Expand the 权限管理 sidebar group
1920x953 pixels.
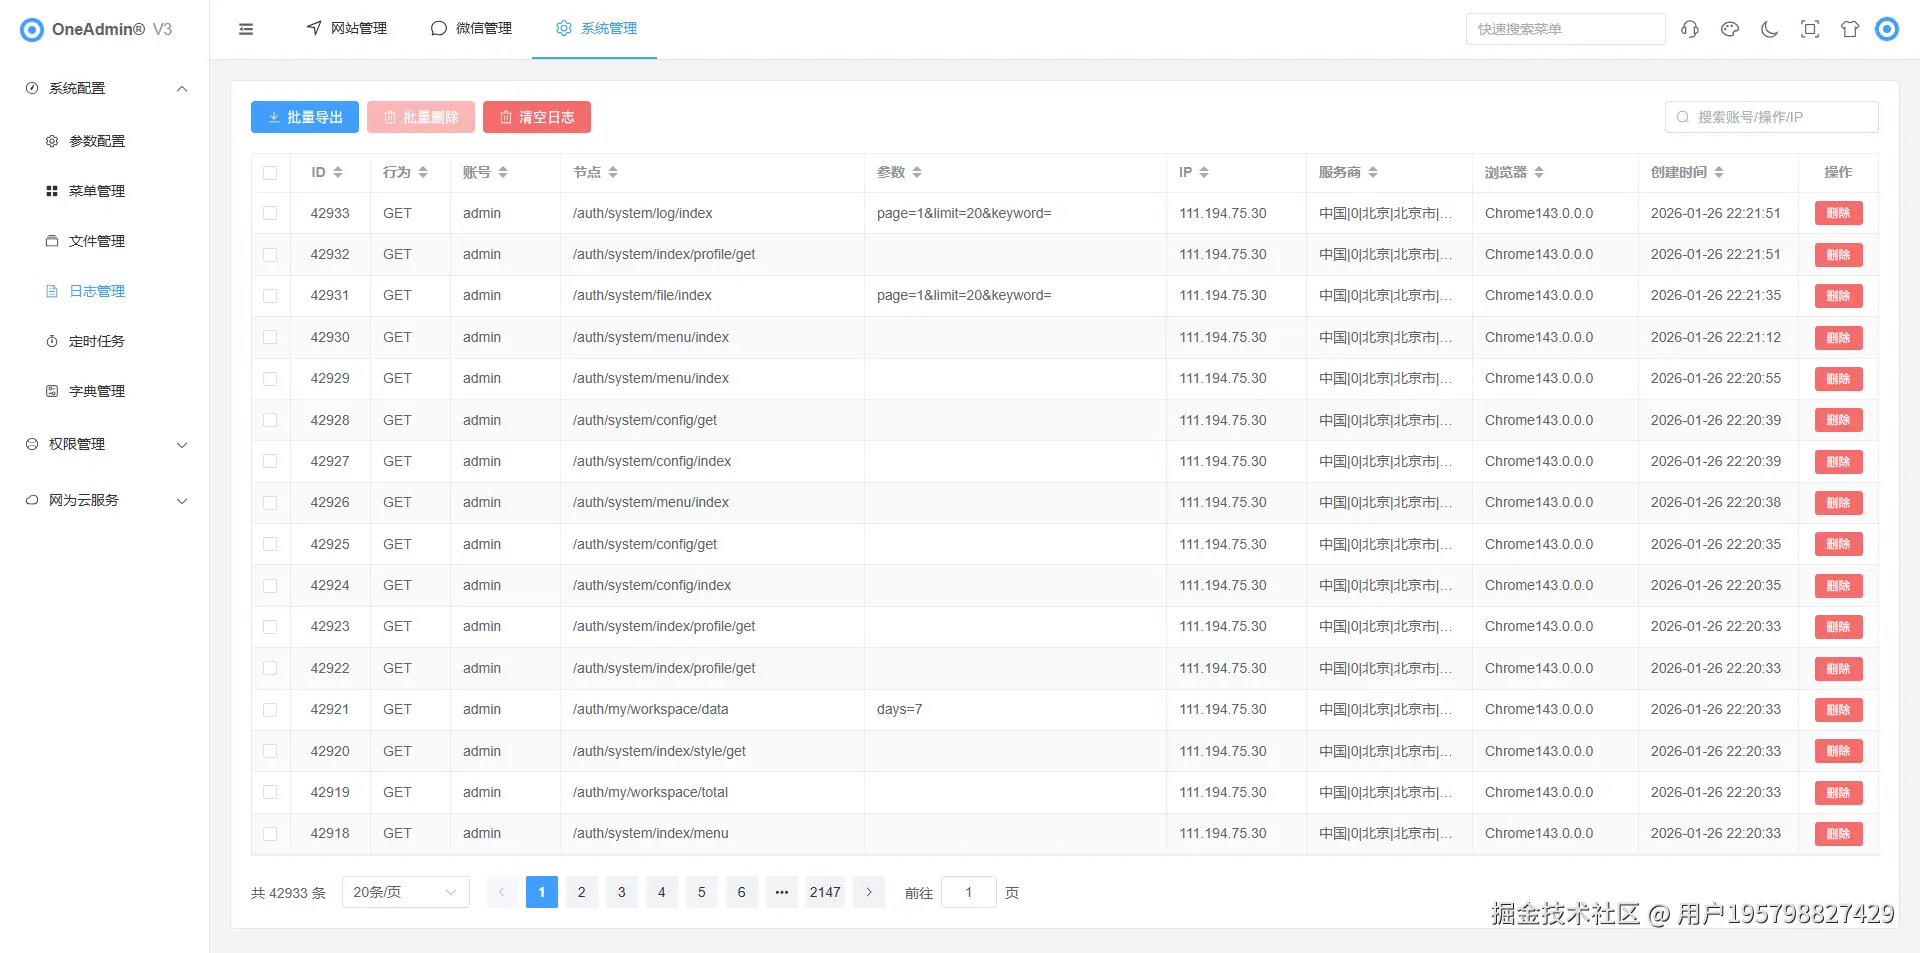point(105,444)
